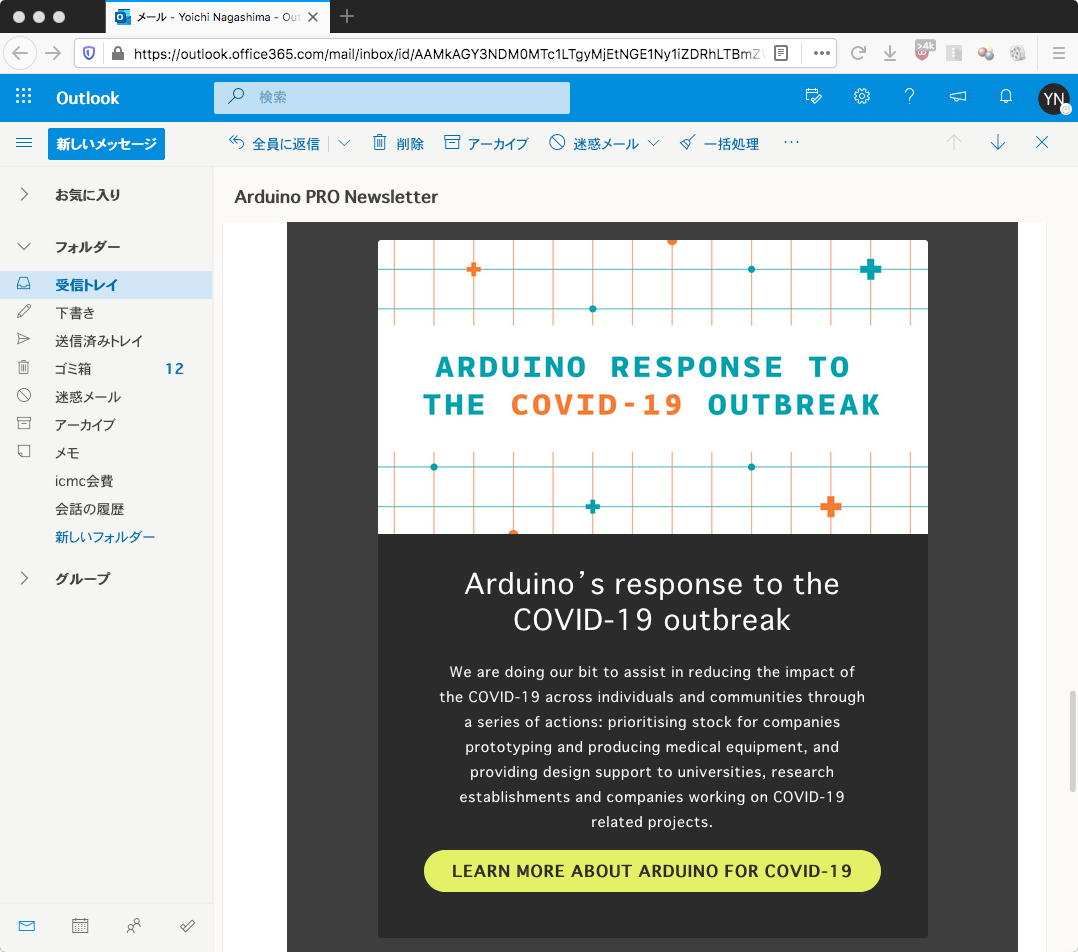Collapse the フォルダー folders section
This screenshot has height=952, width=1078.
[24, 246]
